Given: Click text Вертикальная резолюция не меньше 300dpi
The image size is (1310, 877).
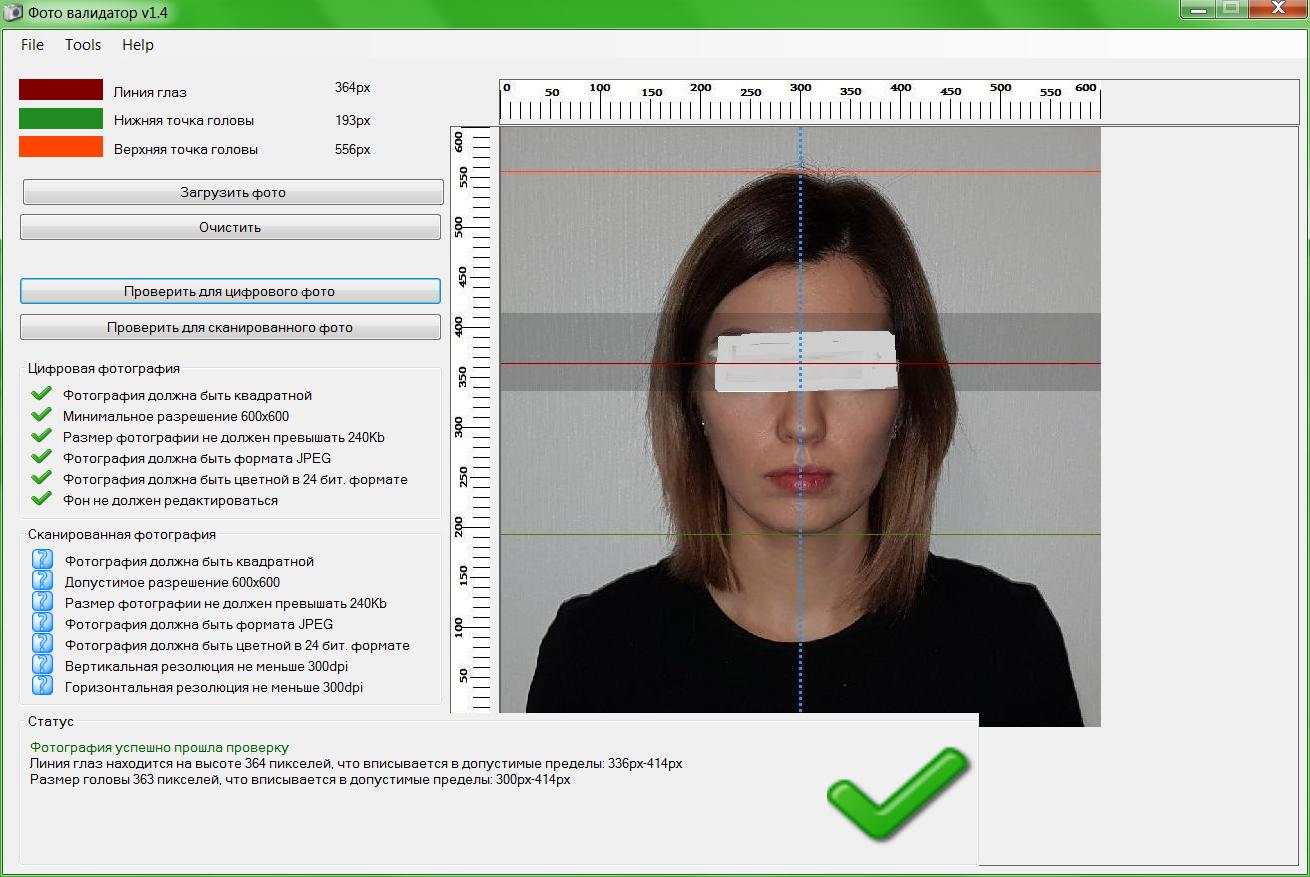Looking at the screenshot, I should point(206,666).
